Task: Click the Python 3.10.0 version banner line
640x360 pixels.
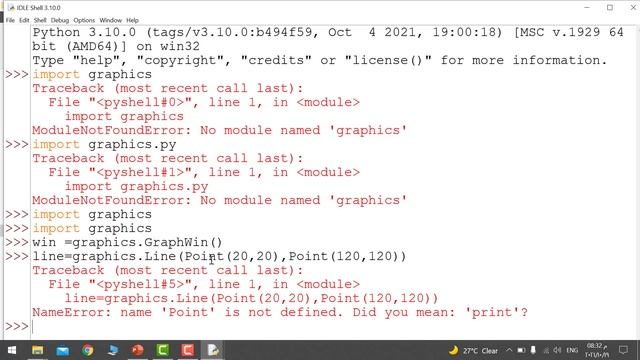Action: 328,32
